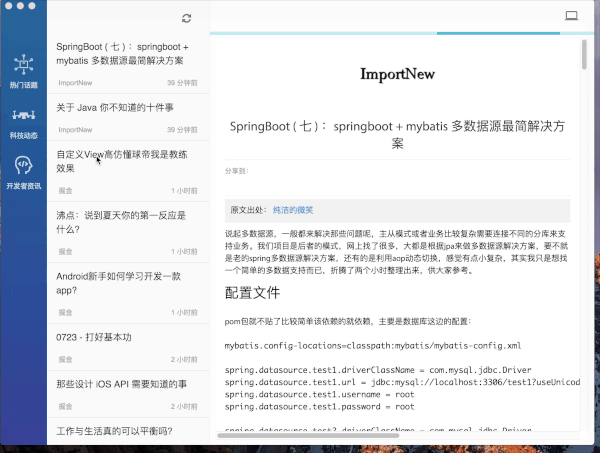Click the 掘金 source under 0723 article
The height and width of the screenshot is (453, 600).
click(x=65, y=359)
